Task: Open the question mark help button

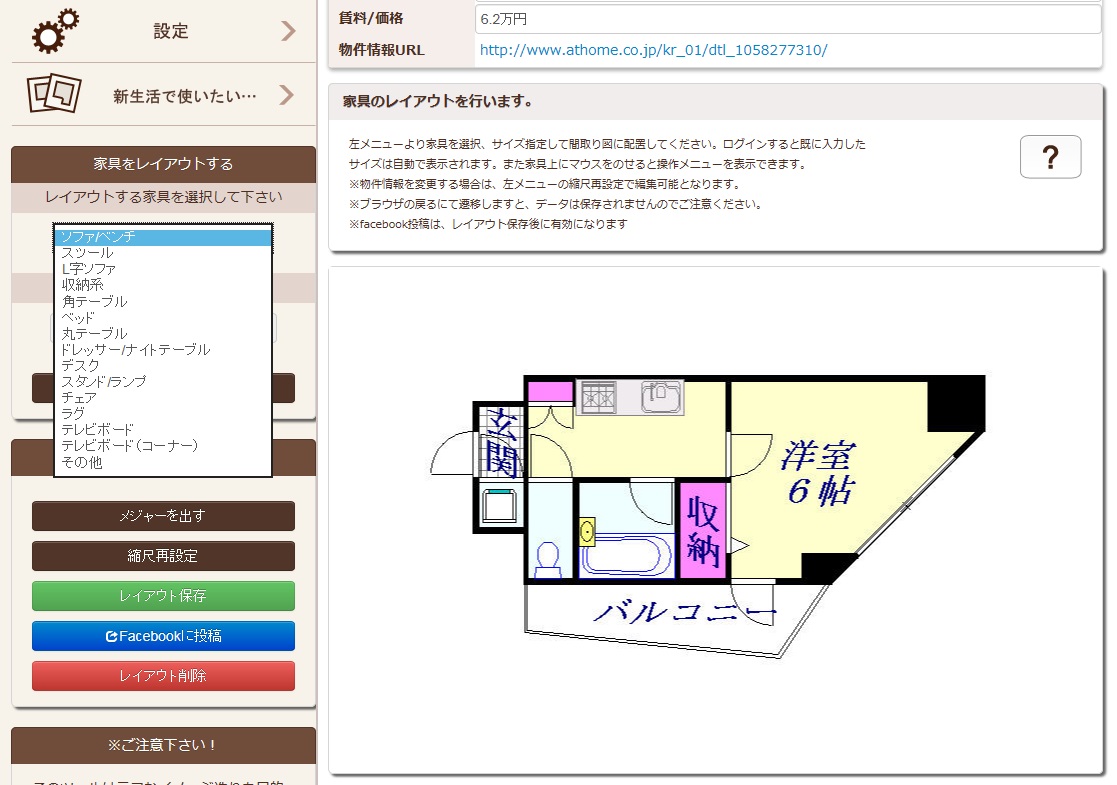Action: coord(1050,157)
